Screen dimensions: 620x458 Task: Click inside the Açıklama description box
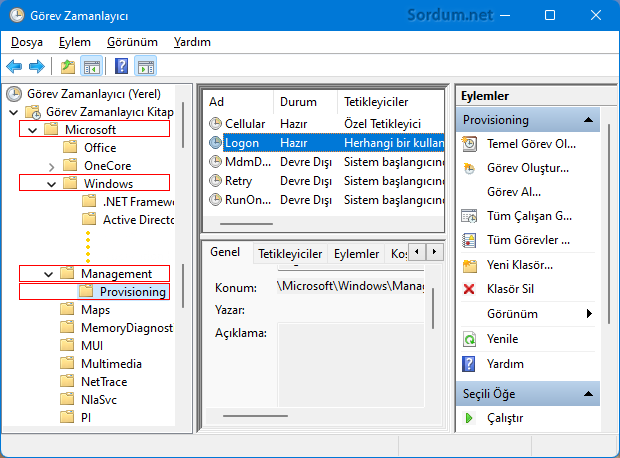click(351, 365)
